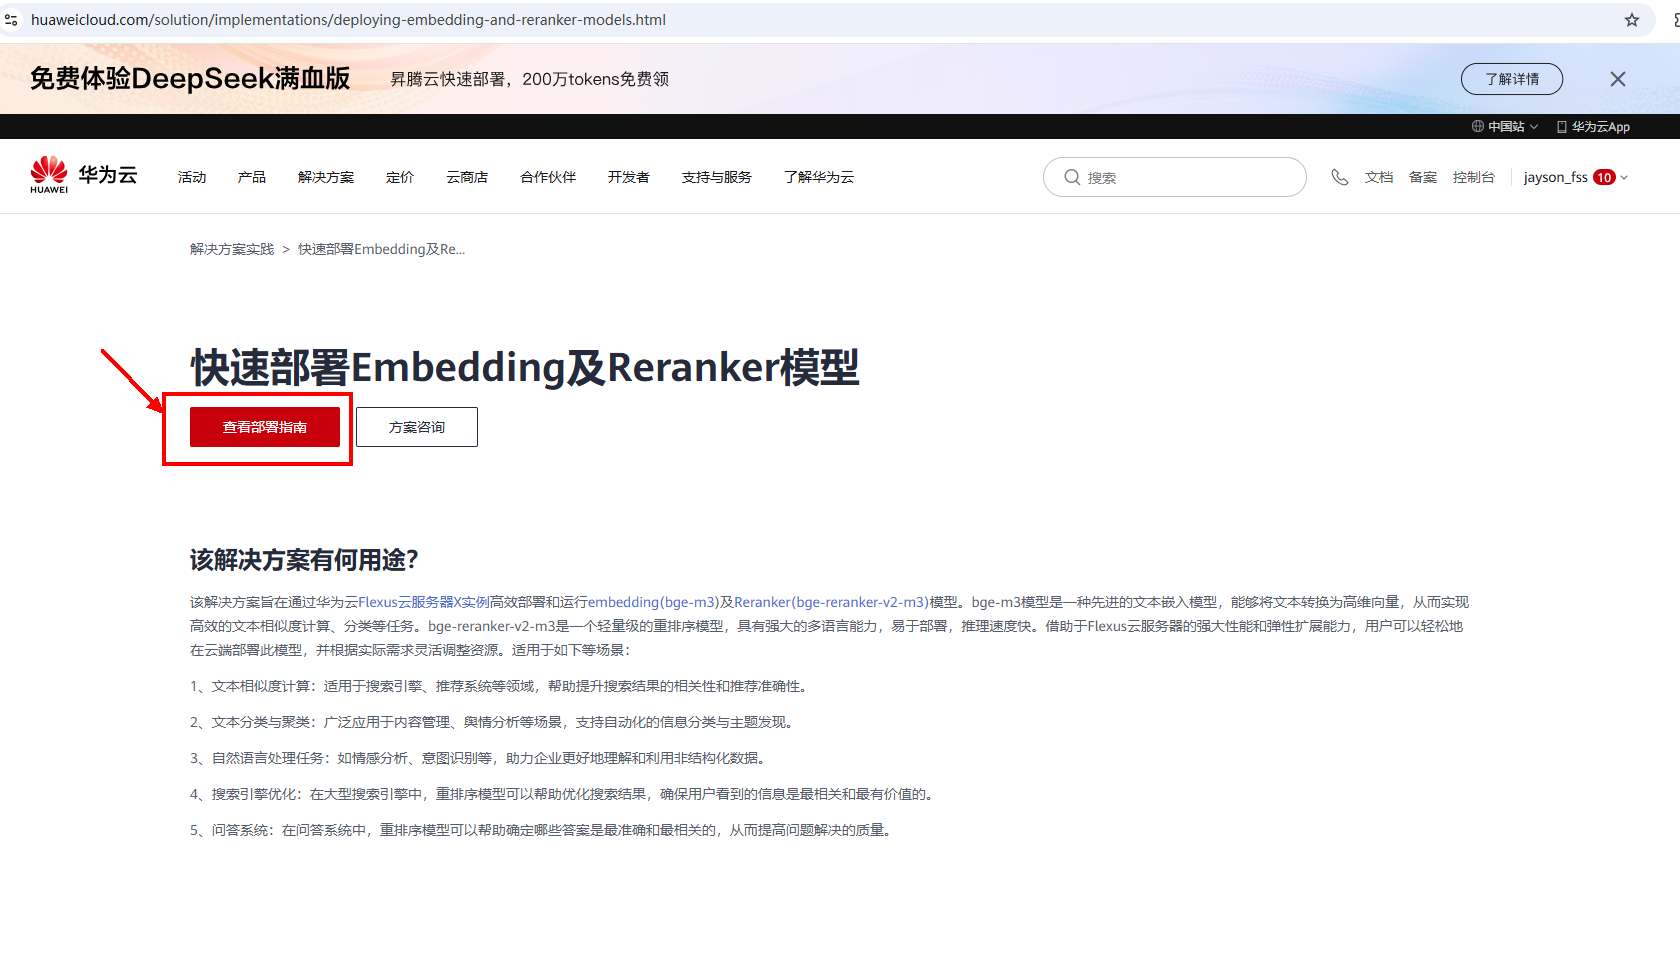Image resolution: width=1680 pixels, height=970 pixels.
Task: Click the 了解详情 button in the banner
Action: coord(1512,79)
